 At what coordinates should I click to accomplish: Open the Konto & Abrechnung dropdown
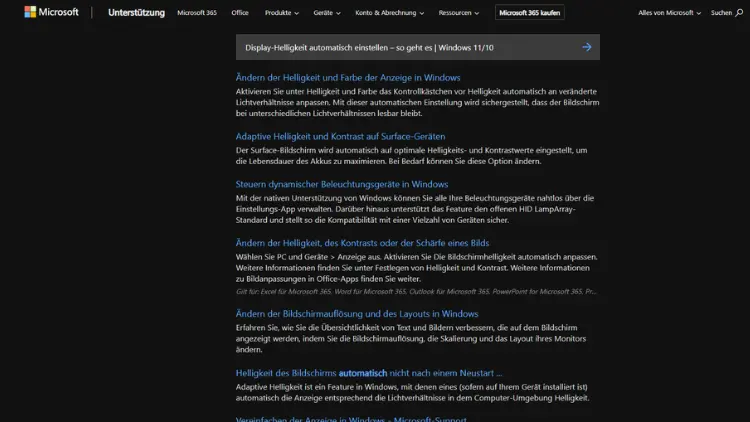point(389,13)
